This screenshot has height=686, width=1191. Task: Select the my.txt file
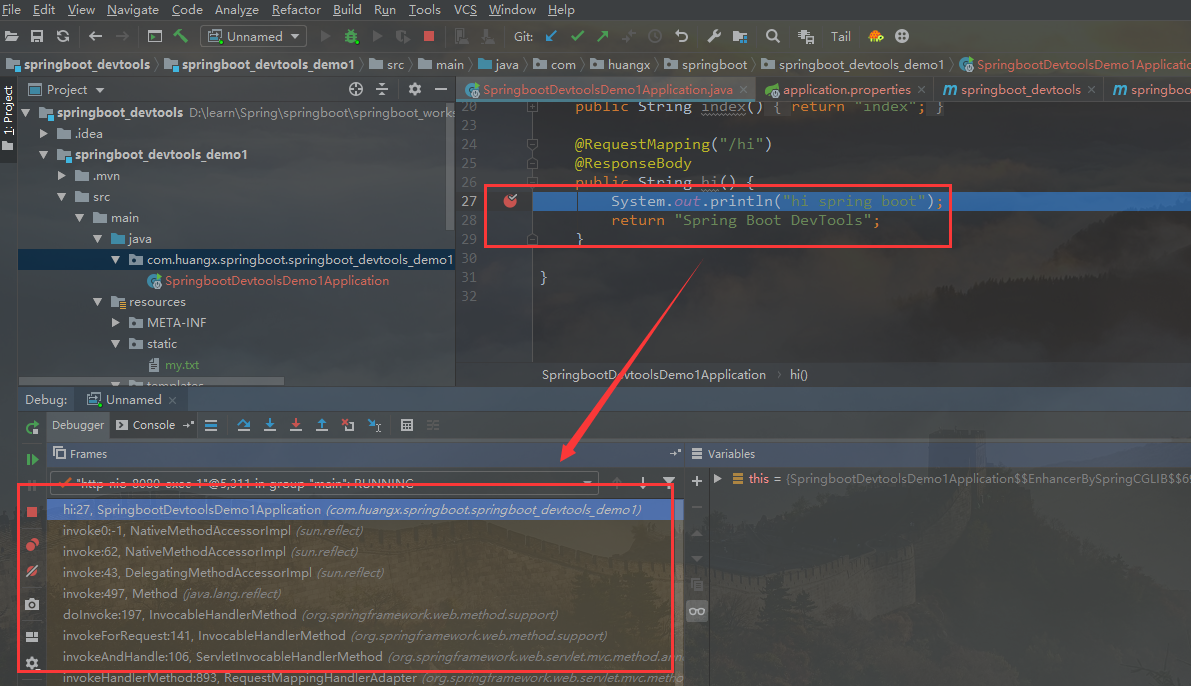pyautogui.click(x=182, y=365)
